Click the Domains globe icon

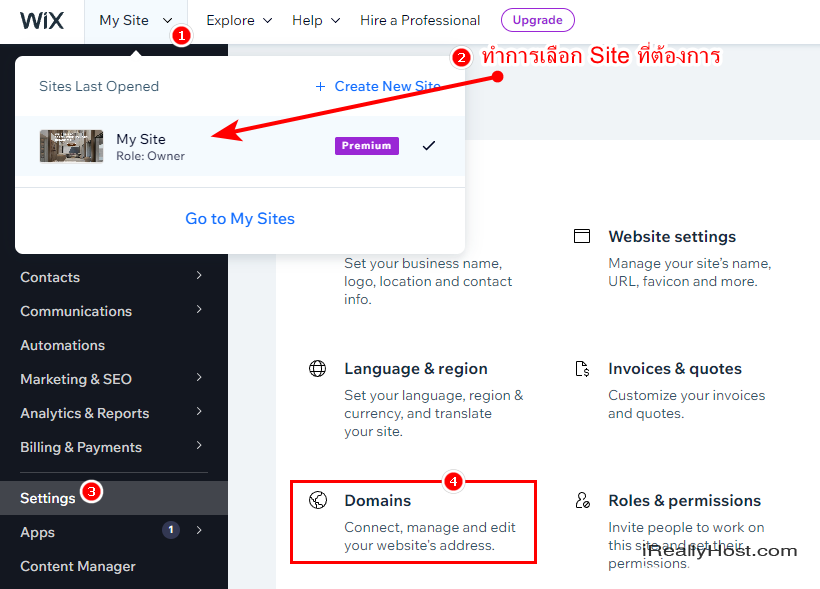pos(318,500)
